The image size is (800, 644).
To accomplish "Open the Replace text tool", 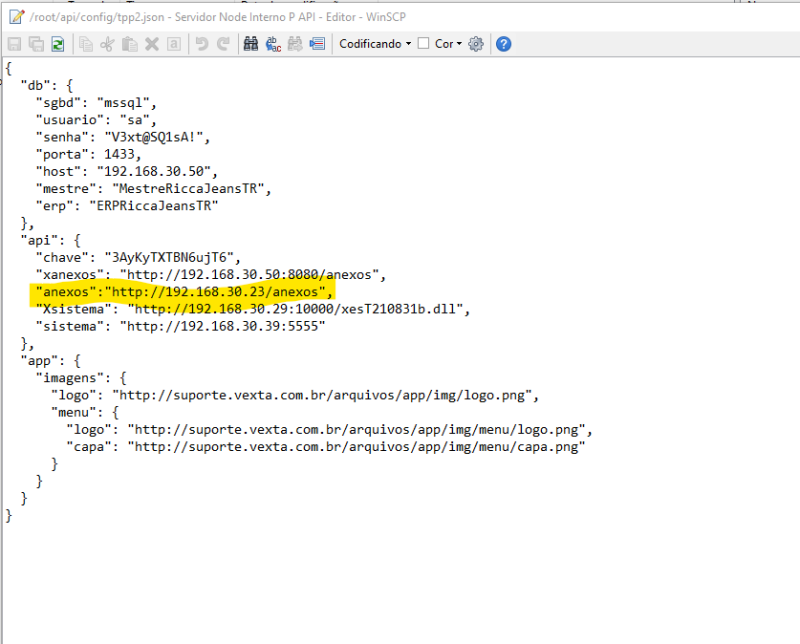I will [273, 44].
